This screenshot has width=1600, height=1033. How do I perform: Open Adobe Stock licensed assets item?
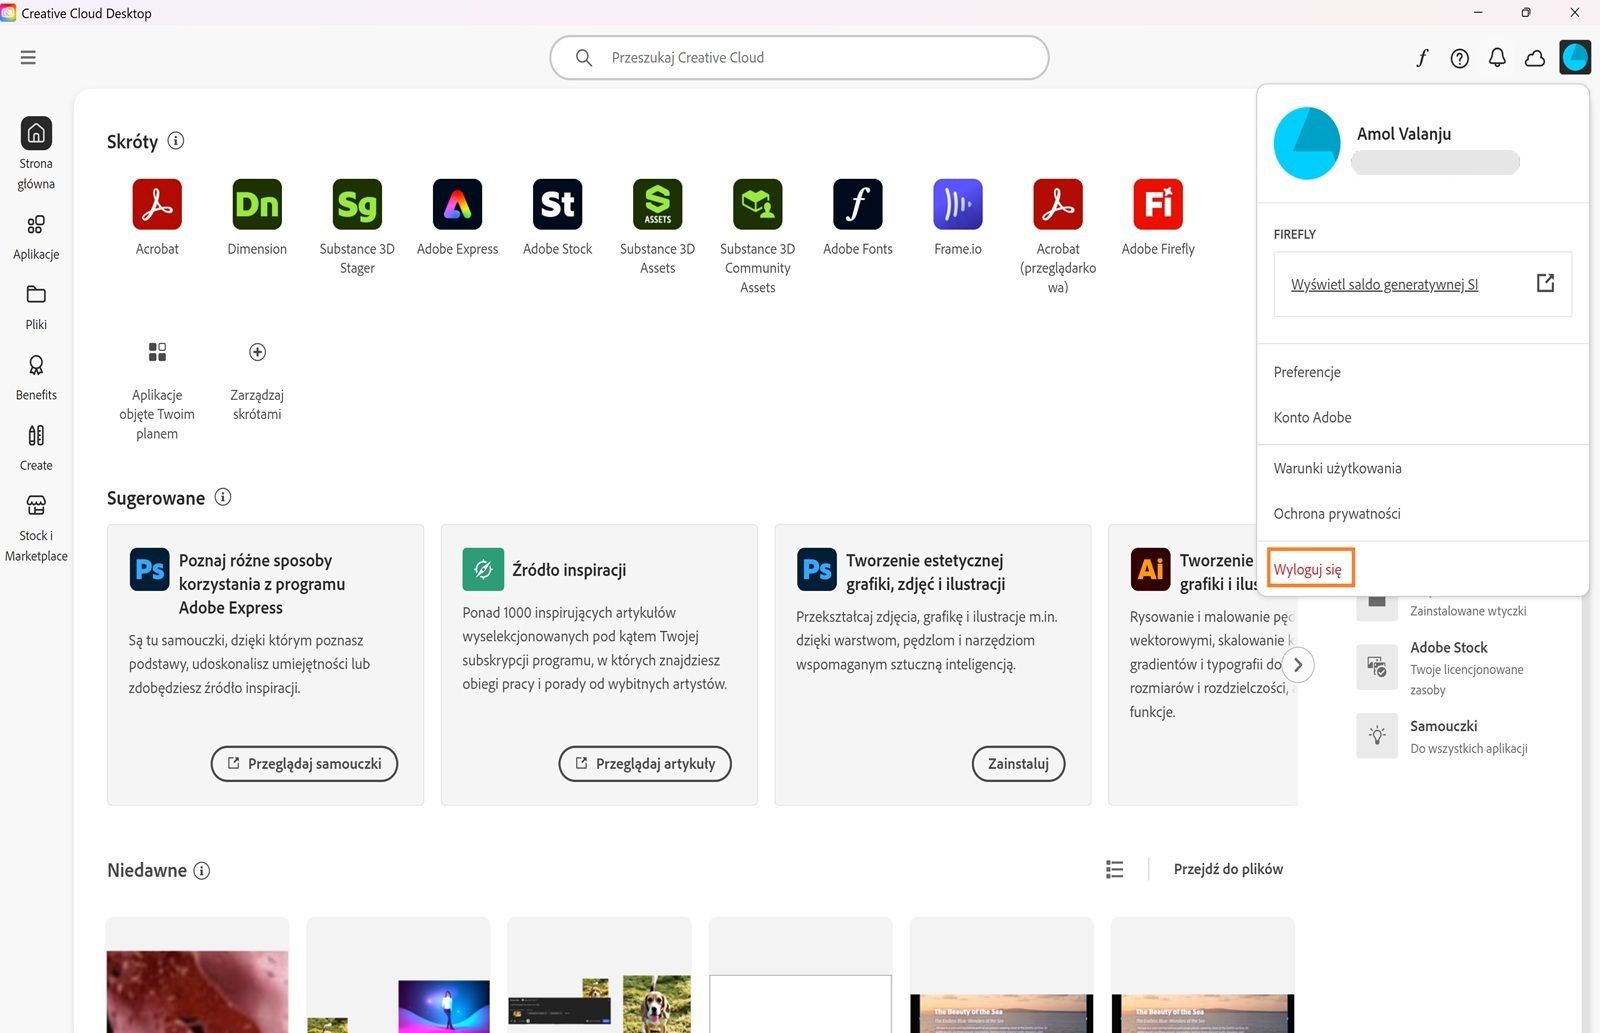pyautogui.click(x=1442, y=667)
